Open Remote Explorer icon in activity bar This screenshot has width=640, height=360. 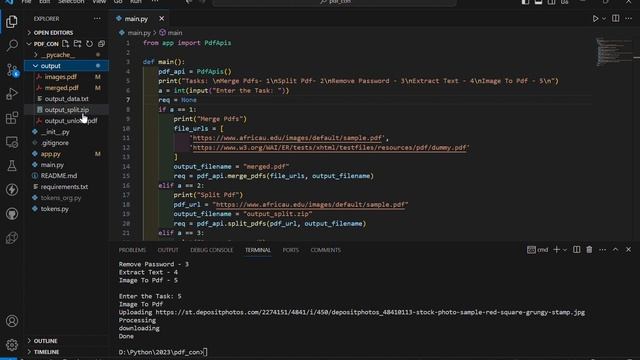(x=12, y=142)
